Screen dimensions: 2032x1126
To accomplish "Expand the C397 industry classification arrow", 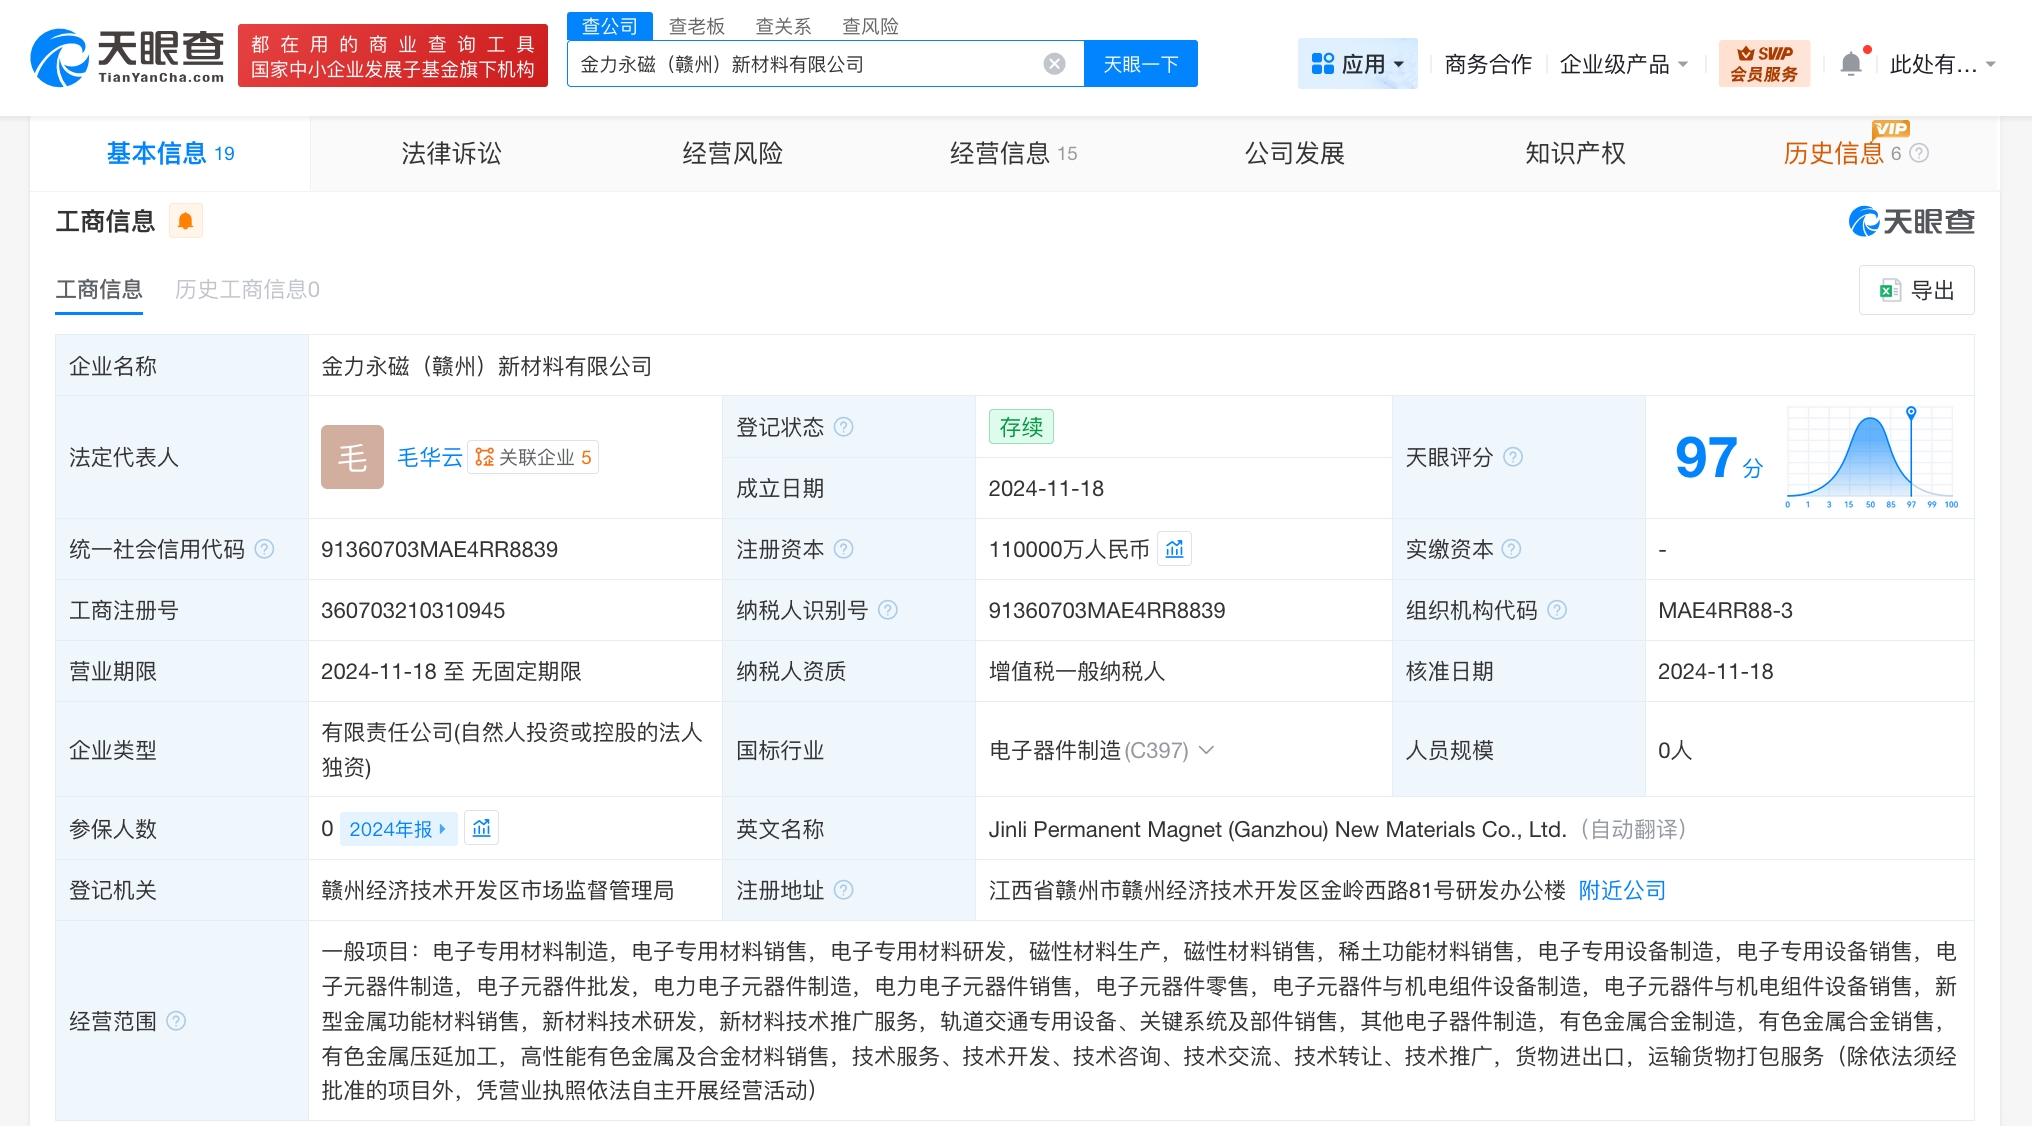I will tap(1208, 750).
